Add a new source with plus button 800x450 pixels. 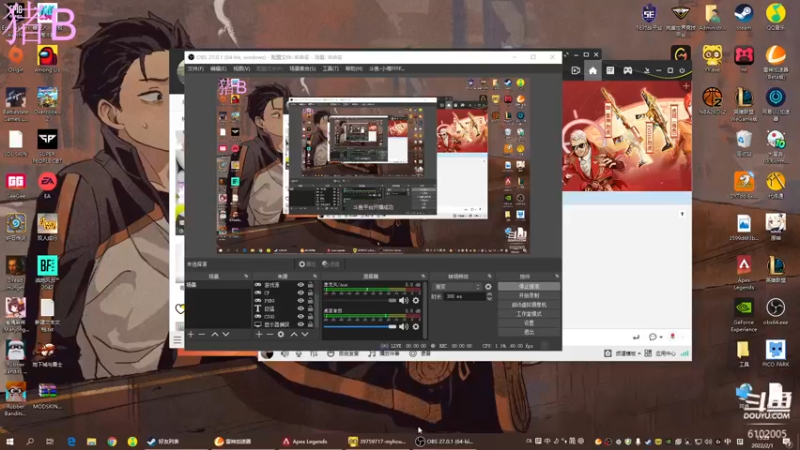(259, 334)
